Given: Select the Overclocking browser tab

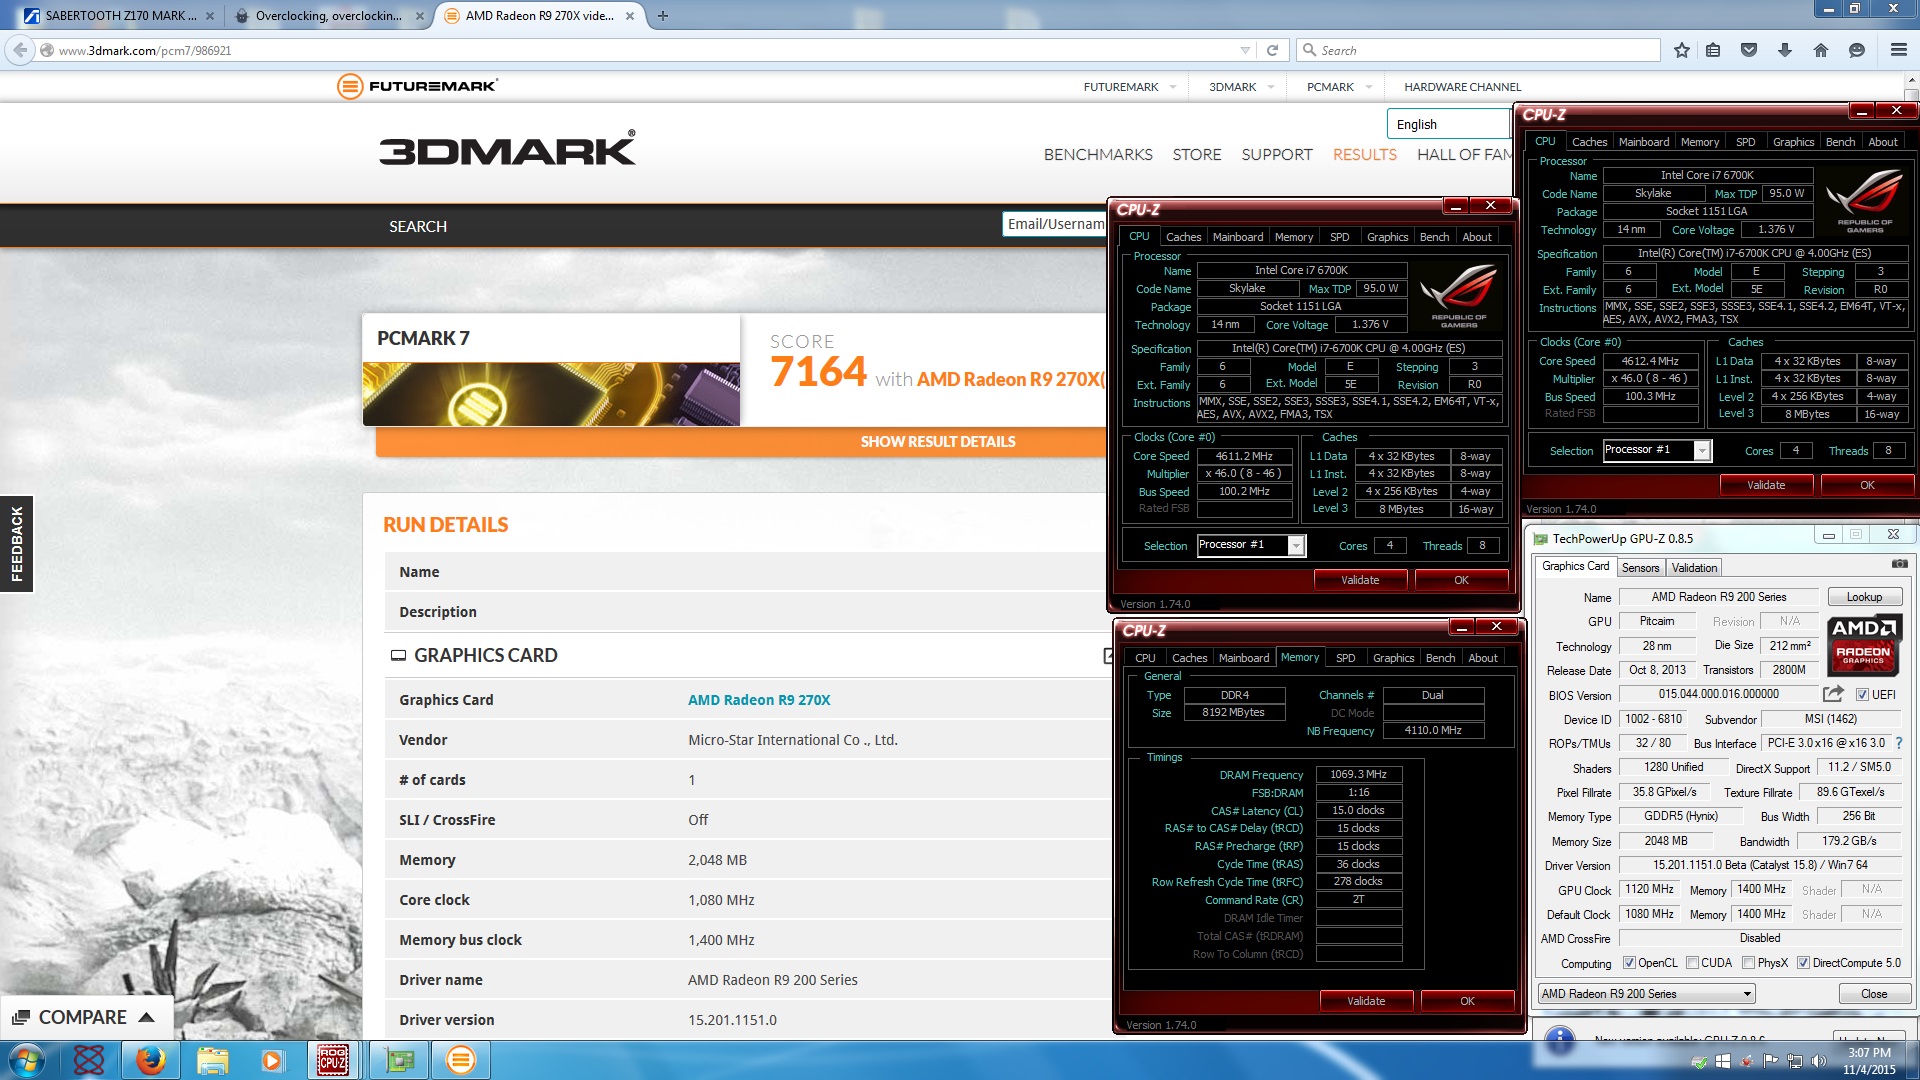Looking at the screenshot, I should click(x=329, y=15).
